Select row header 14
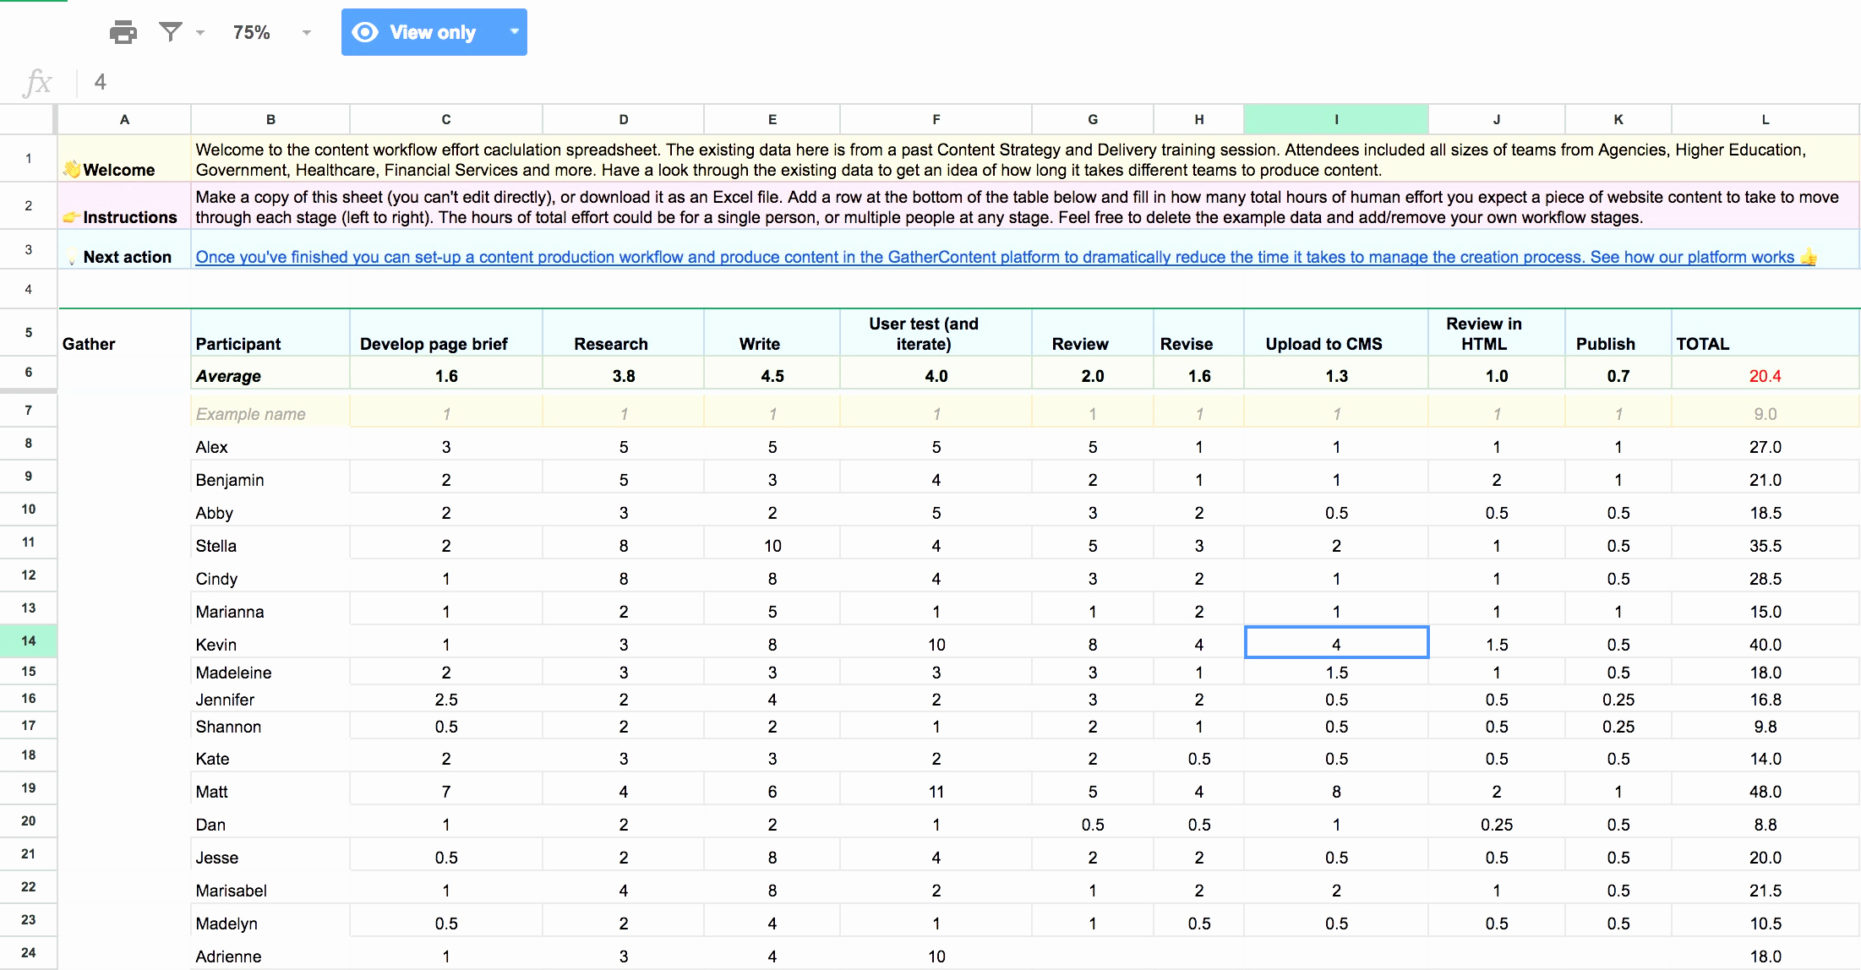Viewport: 1861px width, 970px height. click(27, 641)
